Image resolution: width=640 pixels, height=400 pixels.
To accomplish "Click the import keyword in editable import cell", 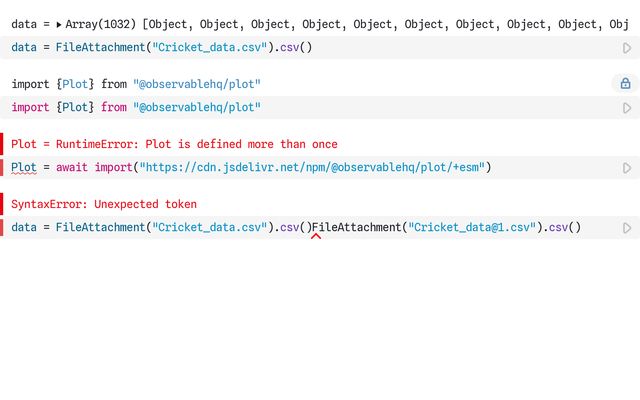I will click(x=30, y=107).
